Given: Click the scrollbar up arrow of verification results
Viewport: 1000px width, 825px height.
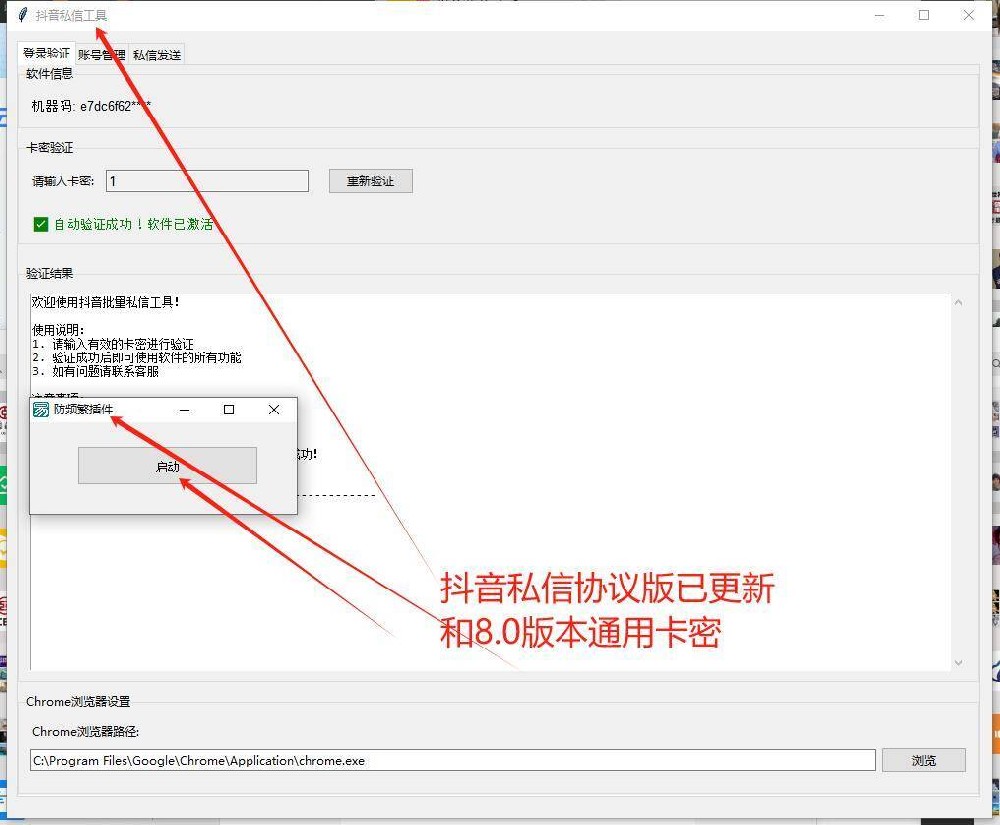Looking at the screenshot, I should click(958, 300).
